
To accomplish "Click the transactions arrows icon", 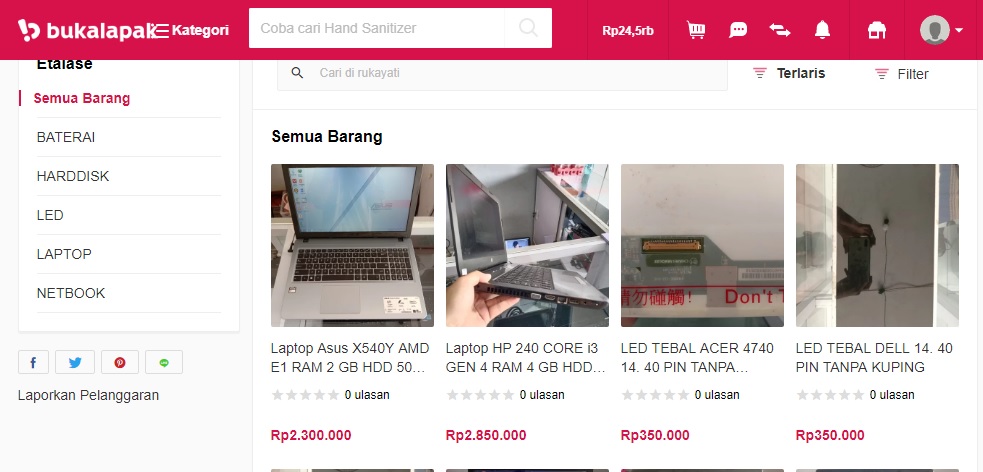I will (x=780, y=29).
